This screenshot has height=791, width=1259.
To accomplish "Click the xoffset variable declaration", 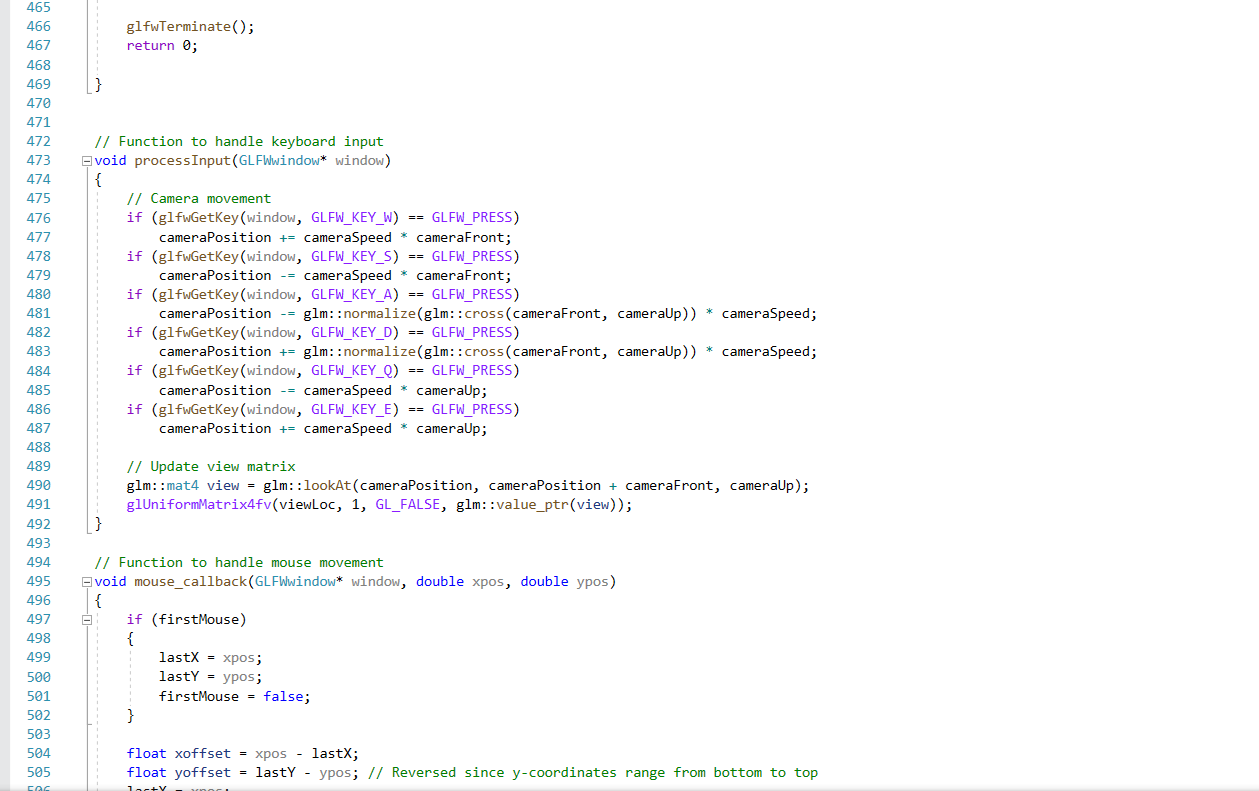I will coord(201,753).
